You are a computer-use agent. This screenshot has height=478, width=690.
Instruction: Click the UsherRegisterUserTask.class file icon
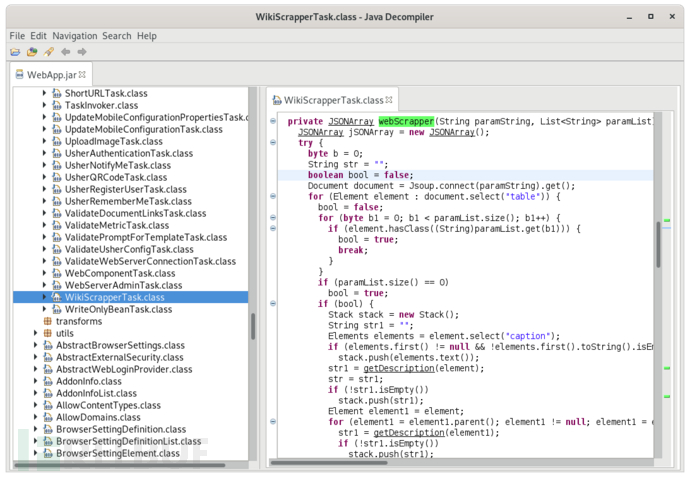coord(56,189)
